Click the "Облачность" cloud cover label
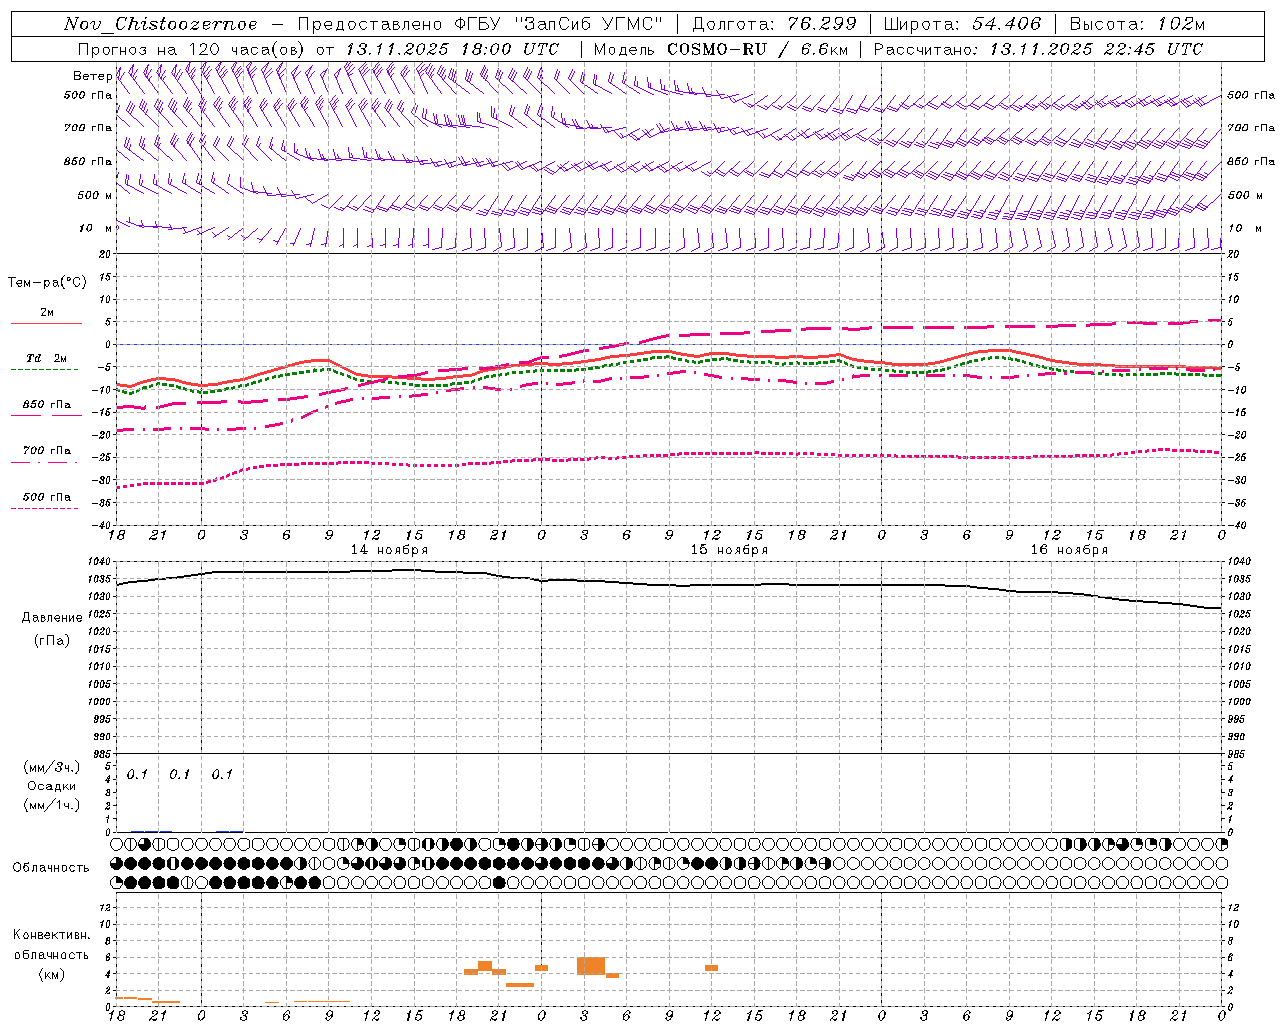The width and height of the screenshot is (1280, 1024). click(51, 868)
